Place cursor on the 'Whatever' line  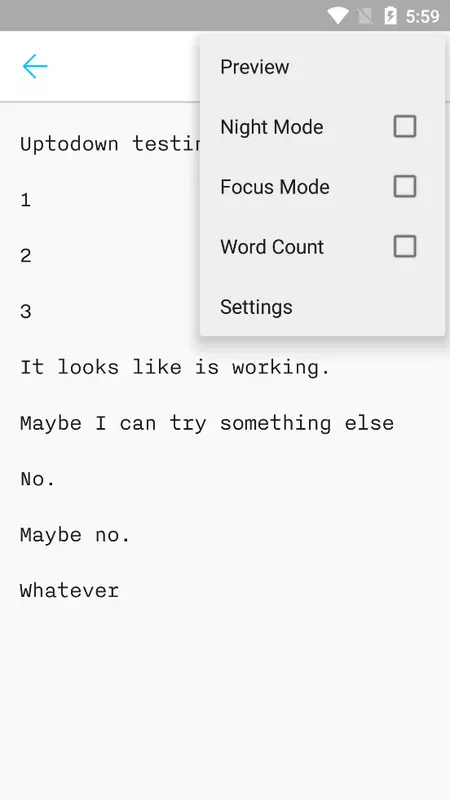69,591
